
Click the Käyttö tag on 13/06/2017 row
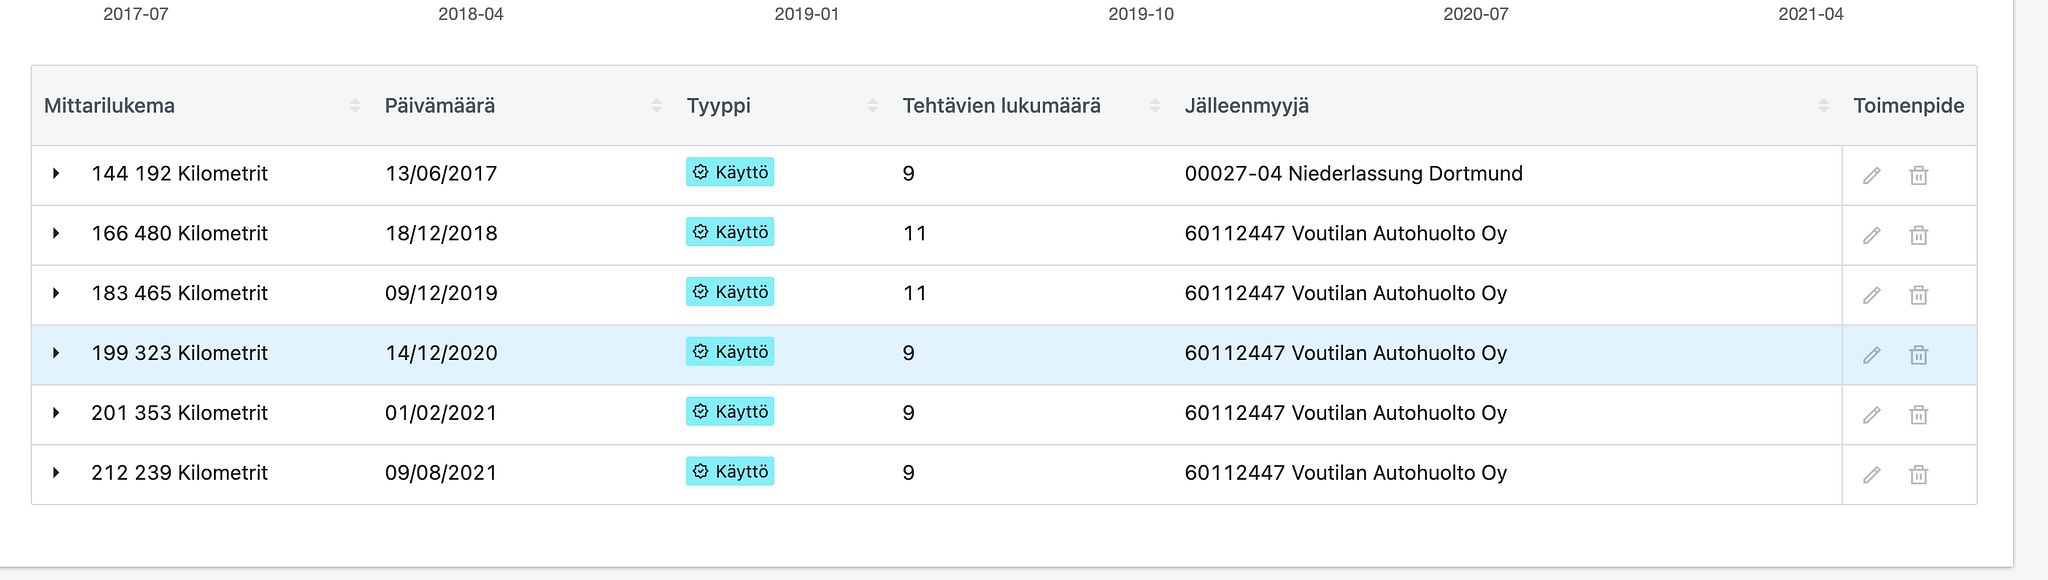pyautogui.click(x=730, y=172)
